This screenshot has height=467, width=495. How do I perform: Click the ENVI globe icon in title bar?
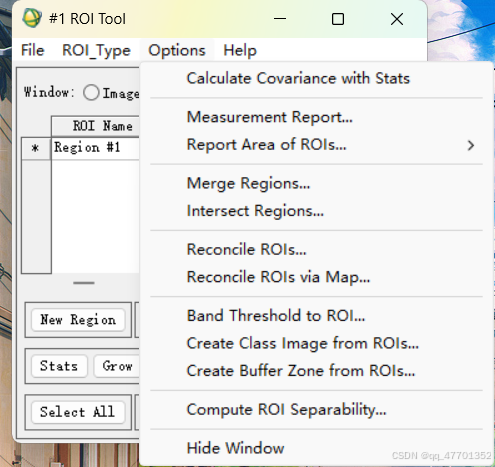pyautogui.click(x=32, y=18)
